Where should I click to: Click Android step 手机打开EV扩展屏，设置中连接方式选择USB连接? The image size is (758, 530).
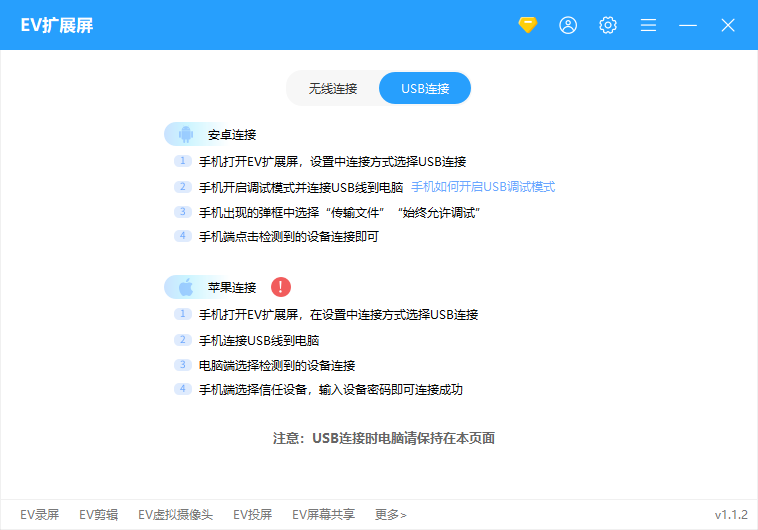click(333, 162)
